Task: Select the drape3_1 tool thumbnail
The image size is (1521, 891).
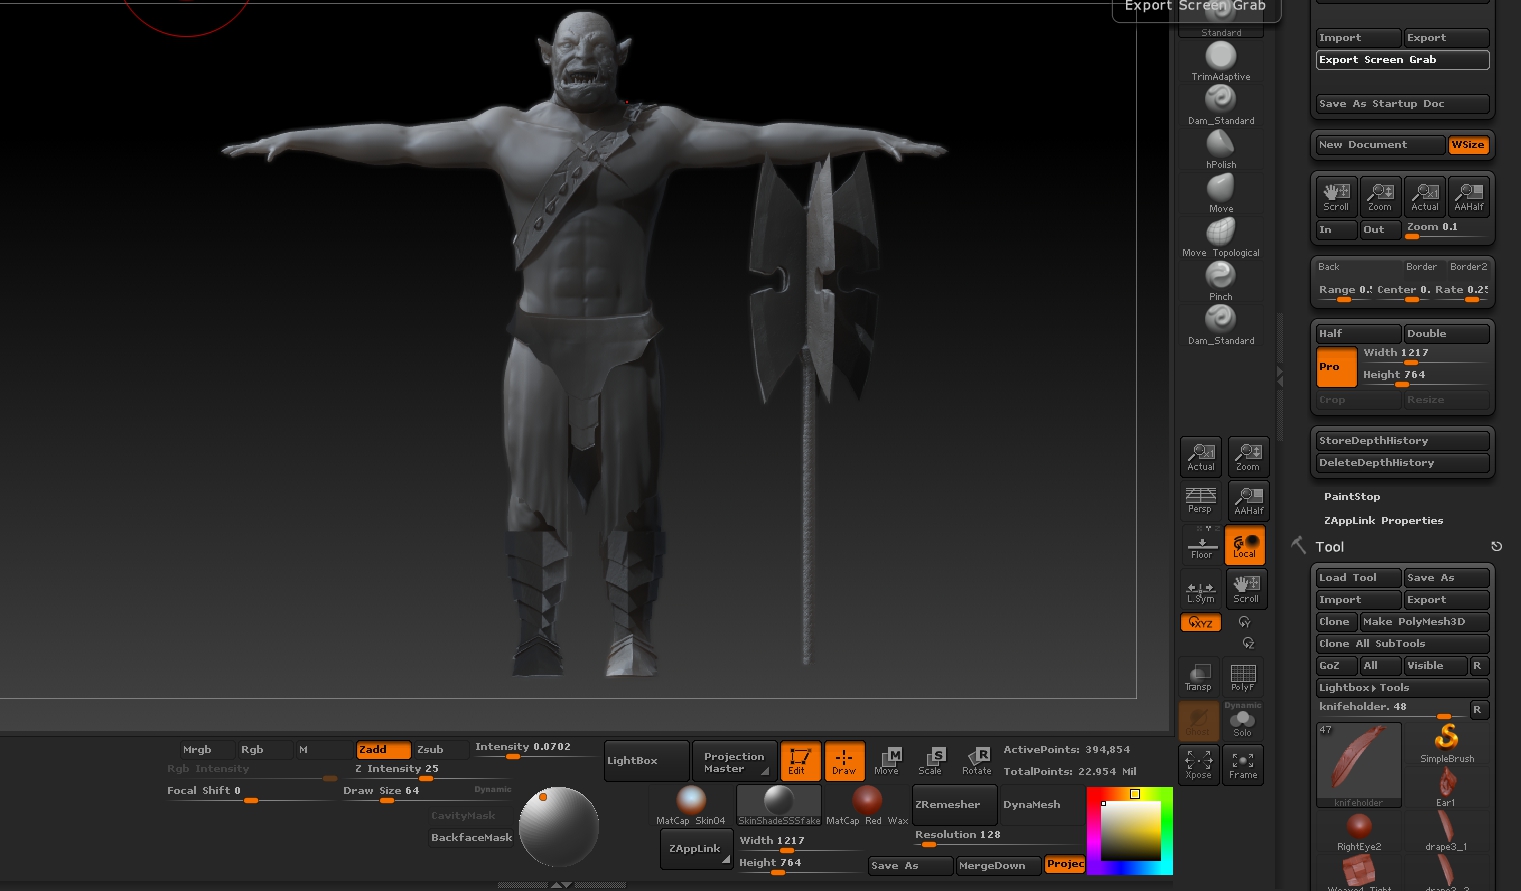Action: [x=1446, y=832]
